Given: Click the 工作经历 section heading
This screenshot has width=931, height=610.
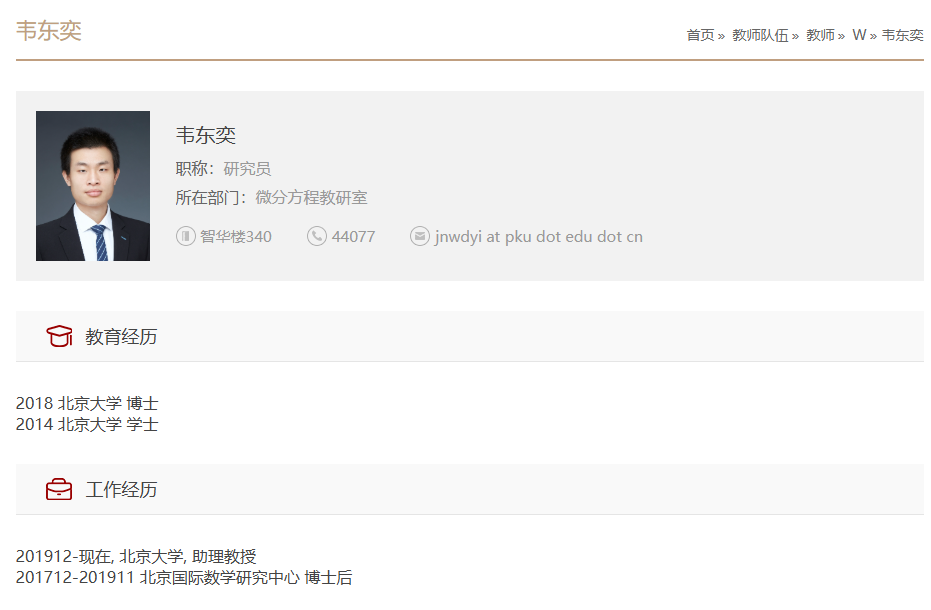Looking at the screenshot, I should tap(121, 490).
